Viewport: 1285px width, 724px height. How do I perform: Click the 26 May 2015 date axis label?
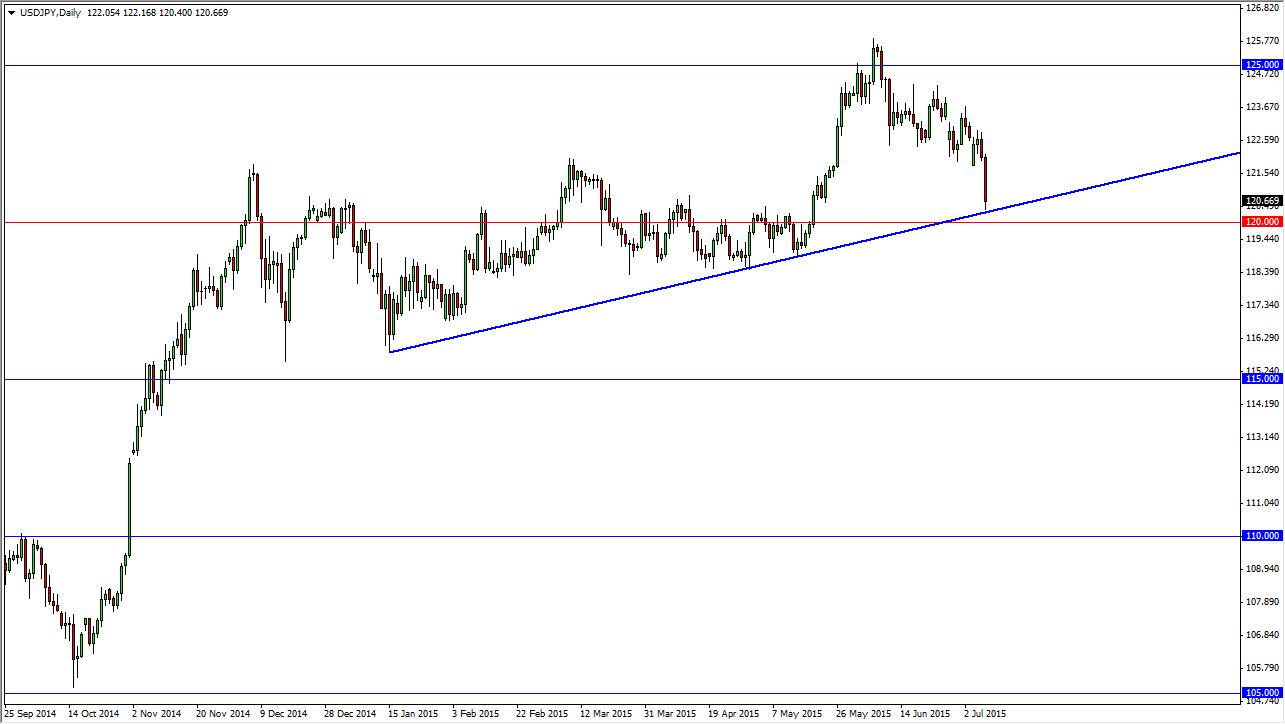coord(862,713)
